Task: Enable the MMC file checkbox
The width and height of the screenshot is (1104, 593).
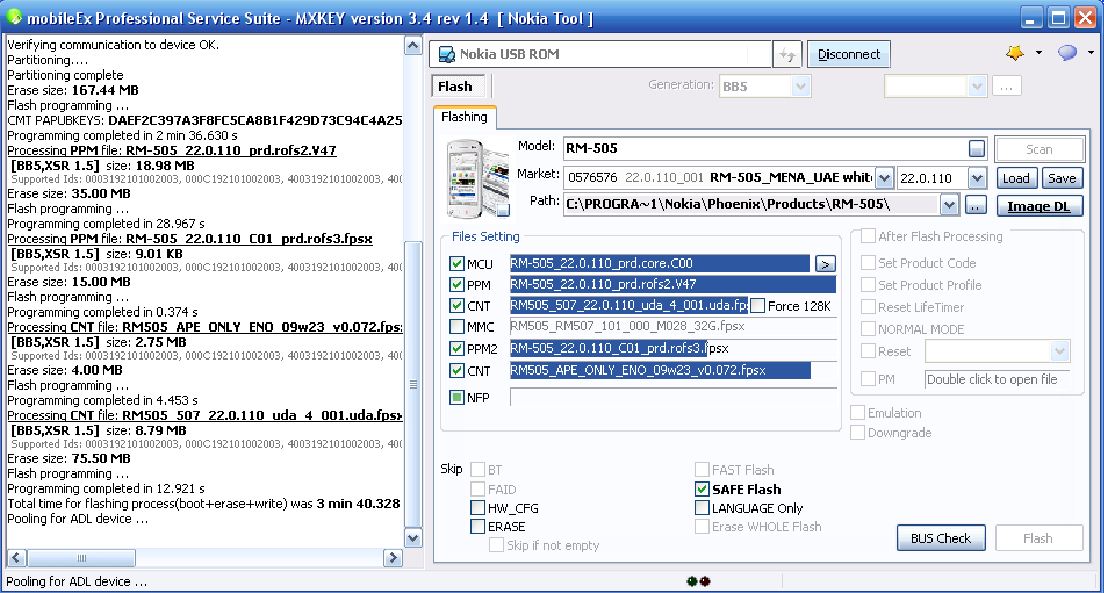Action: (x=456, y=327)
